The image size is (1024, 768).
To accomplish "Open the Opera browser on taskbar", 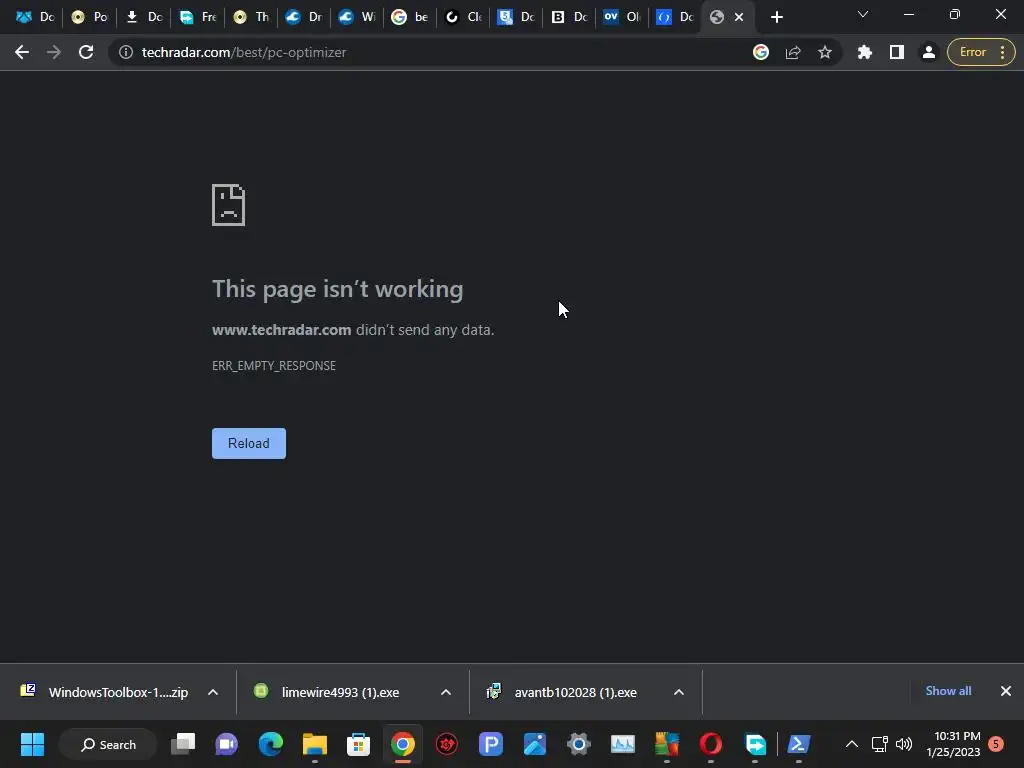I will (x=711, y=744).
